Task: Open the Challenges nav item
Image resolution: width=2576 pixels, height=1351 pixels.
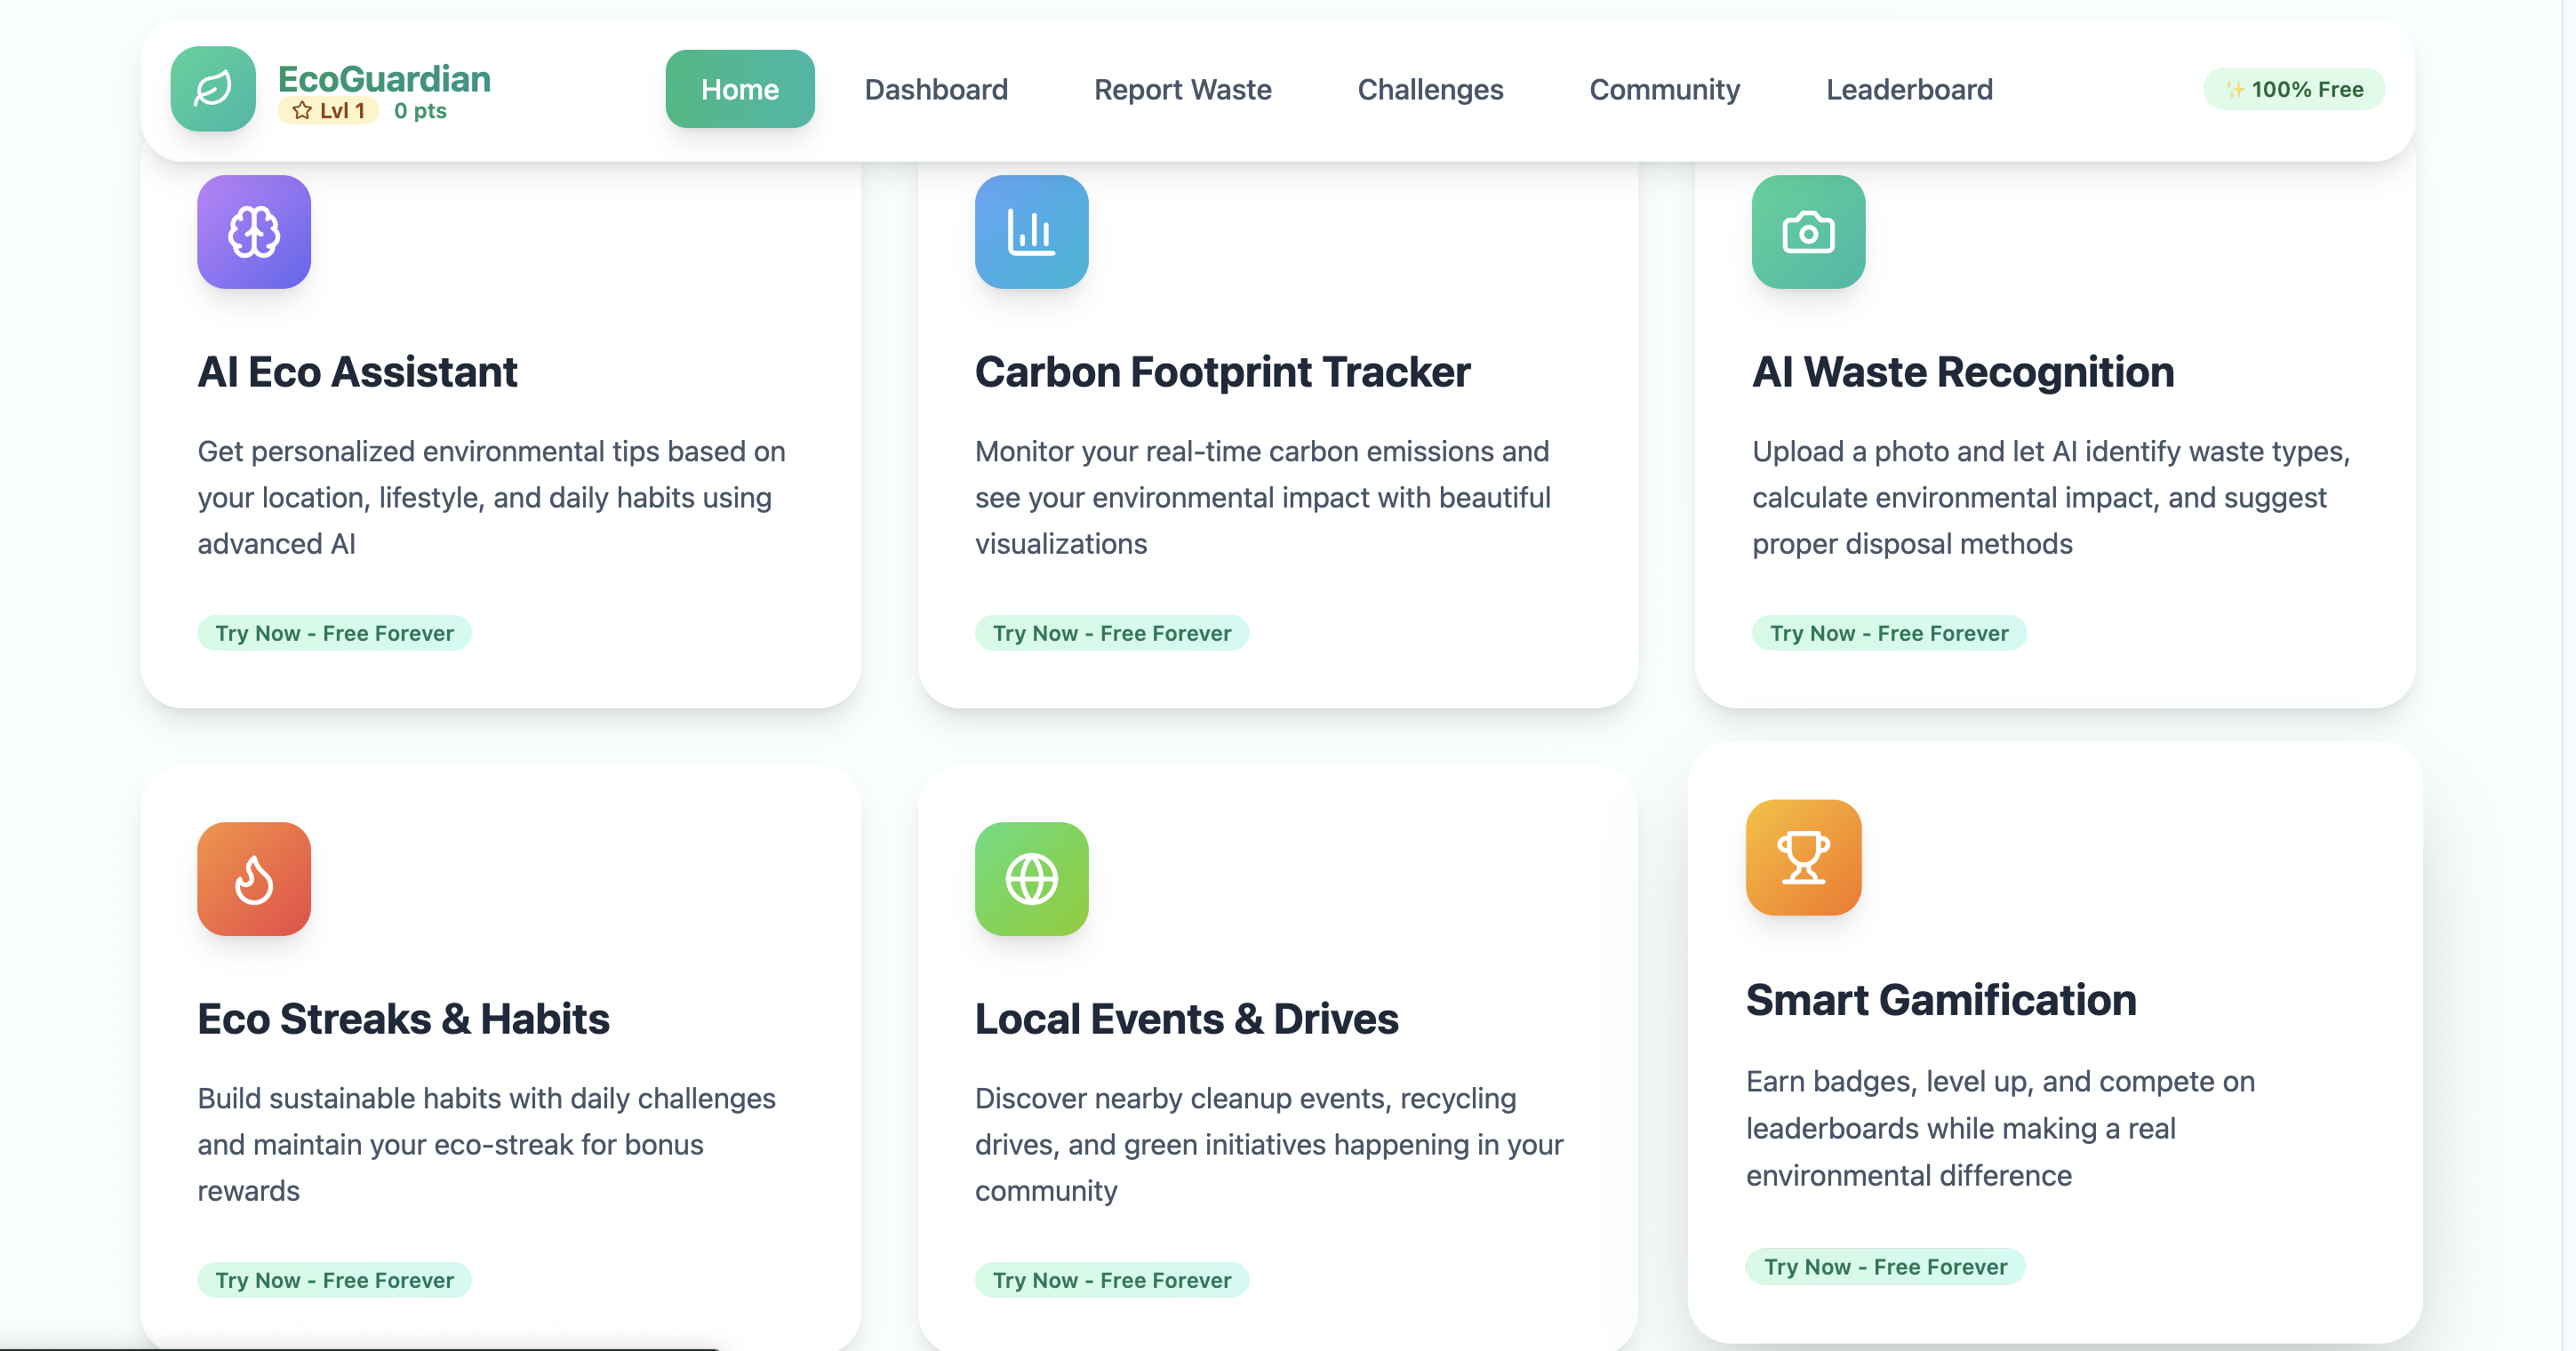Action: point(1430,90)
